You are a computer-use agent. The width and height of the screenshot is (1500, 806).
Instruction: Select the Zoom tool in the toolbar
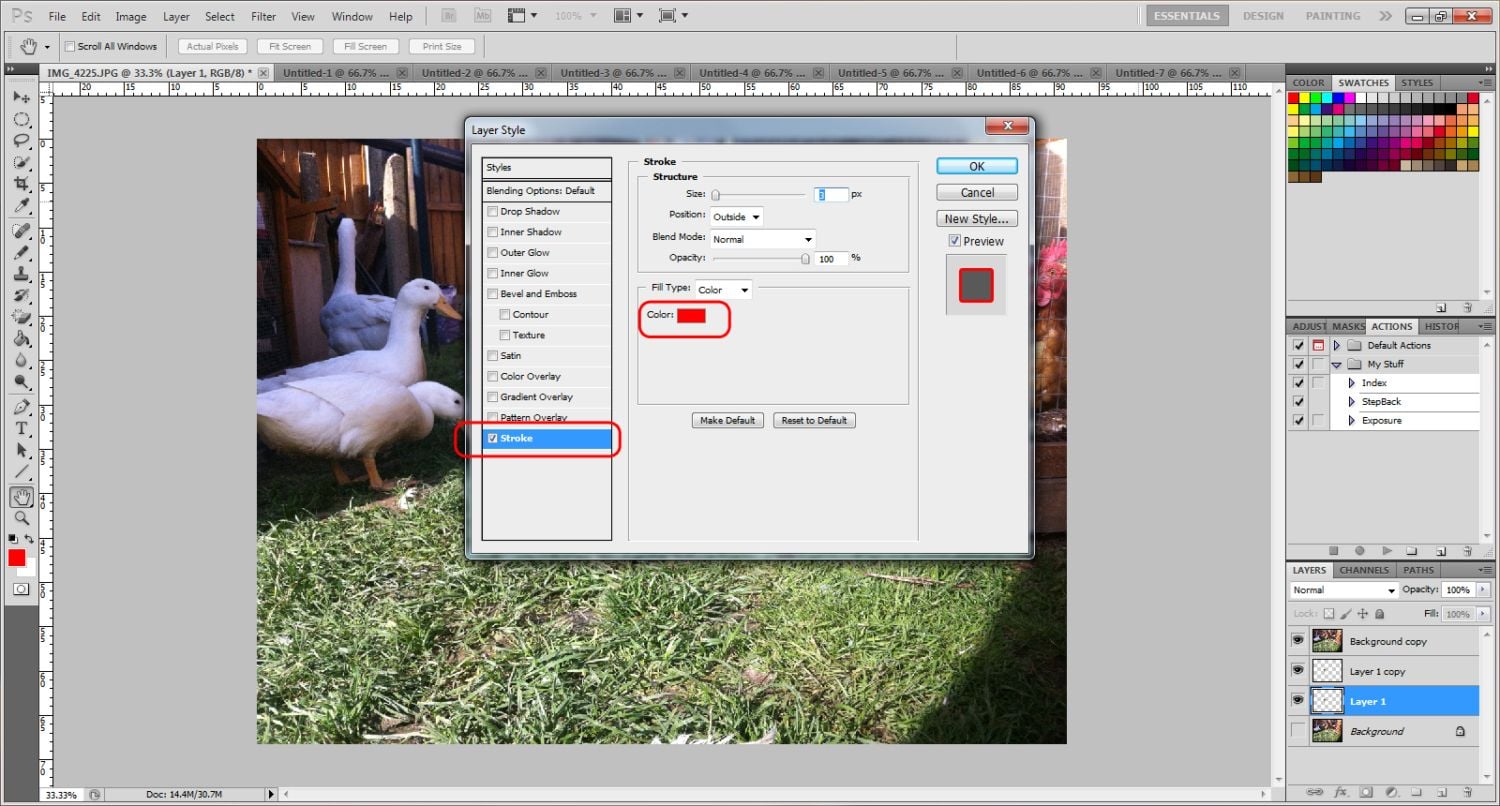21,518
